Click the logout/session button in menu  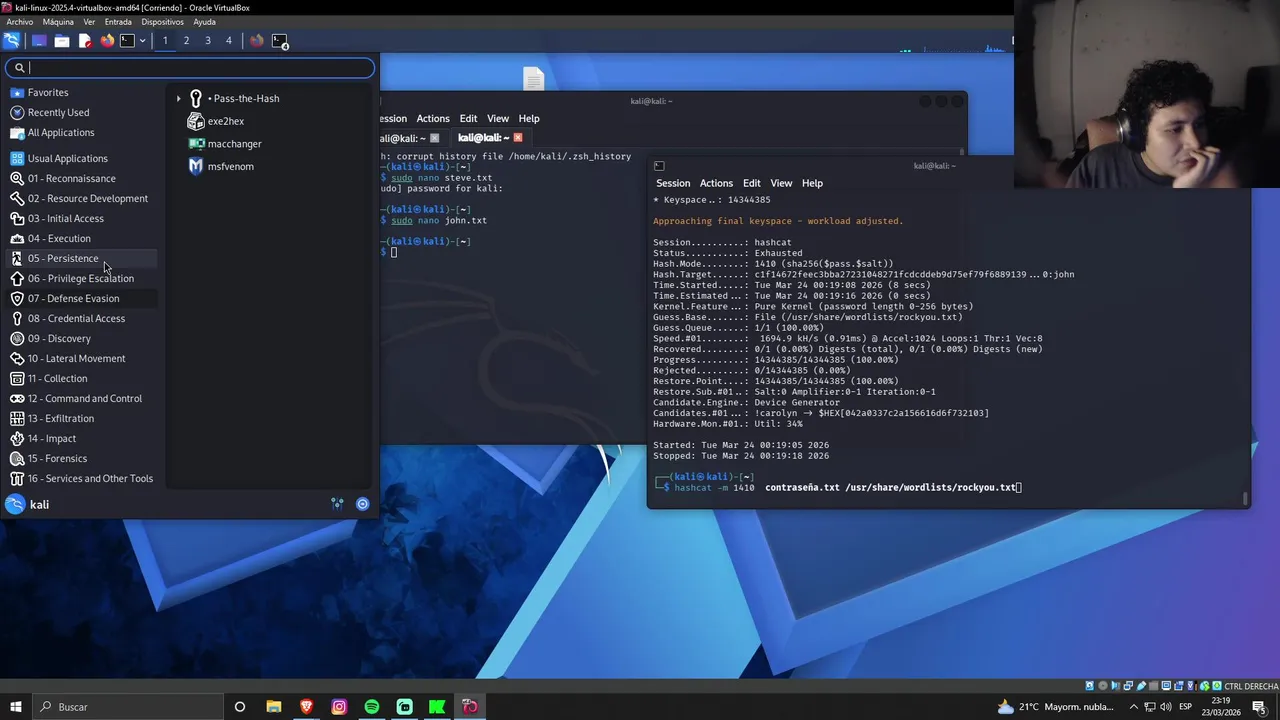[x=362, y=504]
